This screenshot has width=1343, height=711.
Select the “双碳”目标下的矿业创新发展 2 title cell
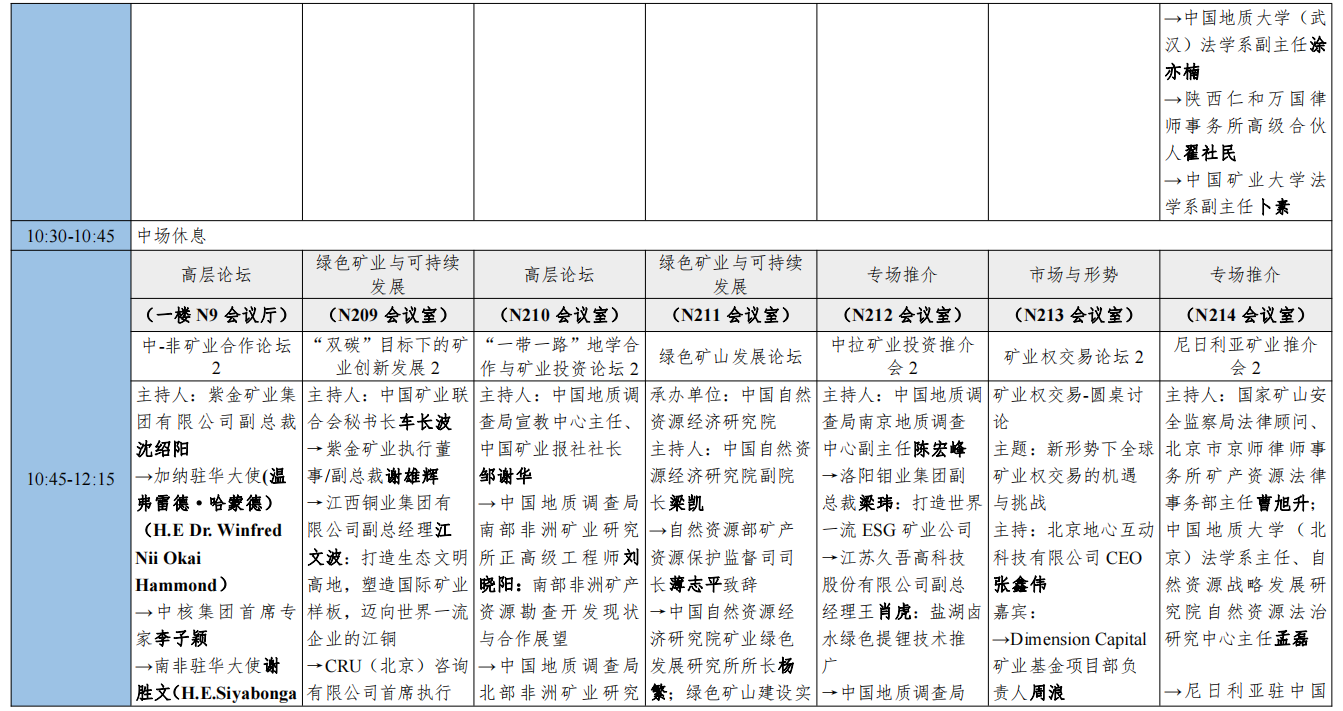388,356
